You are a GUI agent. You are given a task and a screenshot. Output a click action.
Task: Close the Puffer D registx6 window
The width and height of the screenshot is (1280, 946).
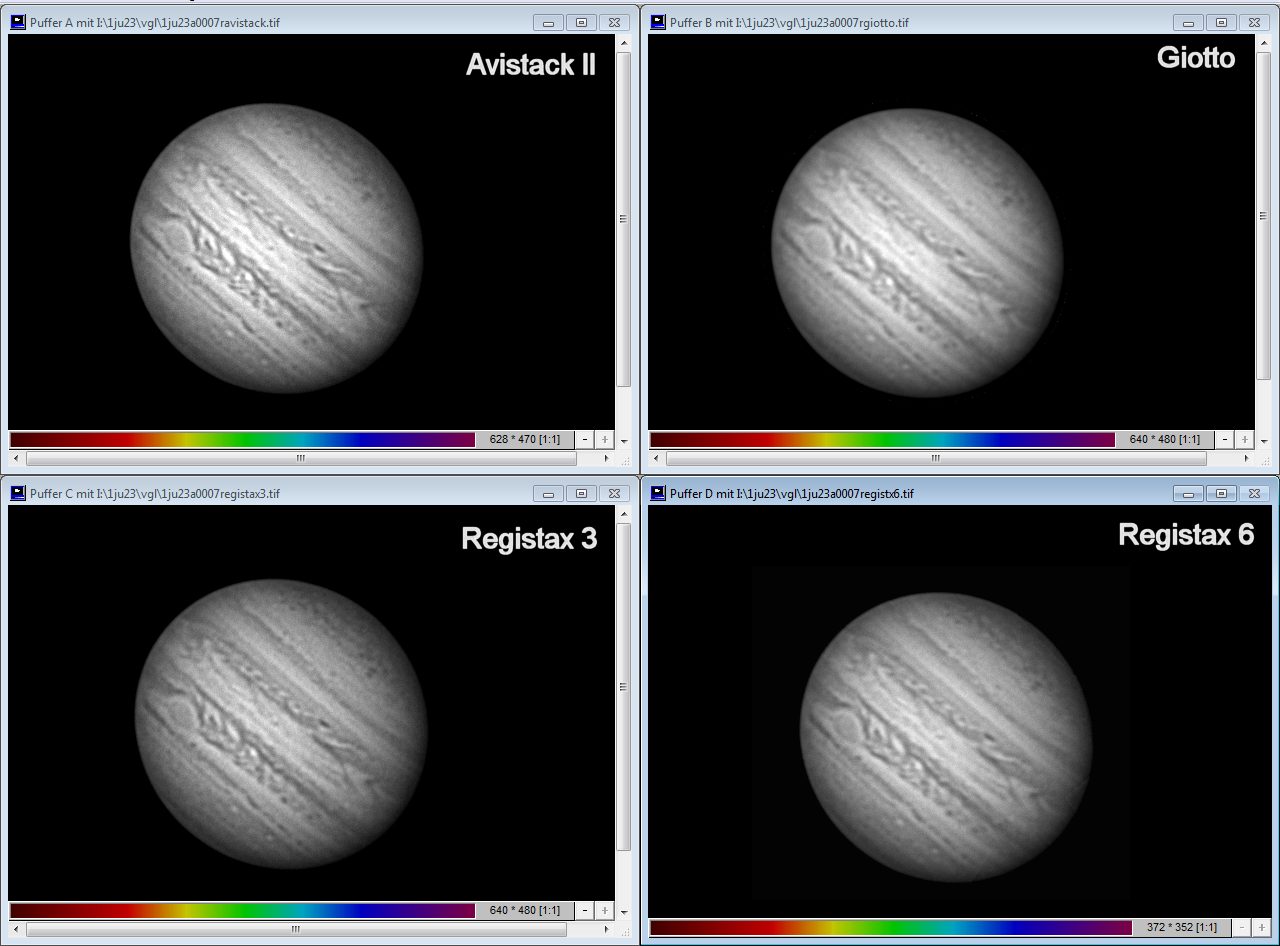(1254, 493)
